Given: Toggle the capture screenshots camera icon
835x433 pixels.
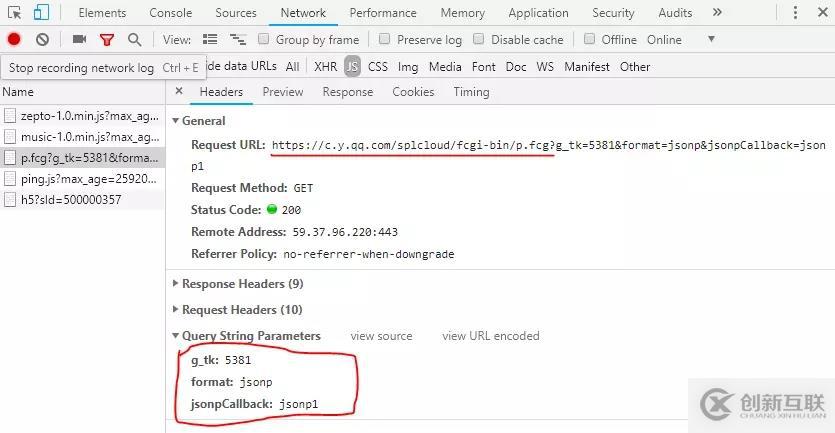Looking at the screenshot, I should 79,39.
